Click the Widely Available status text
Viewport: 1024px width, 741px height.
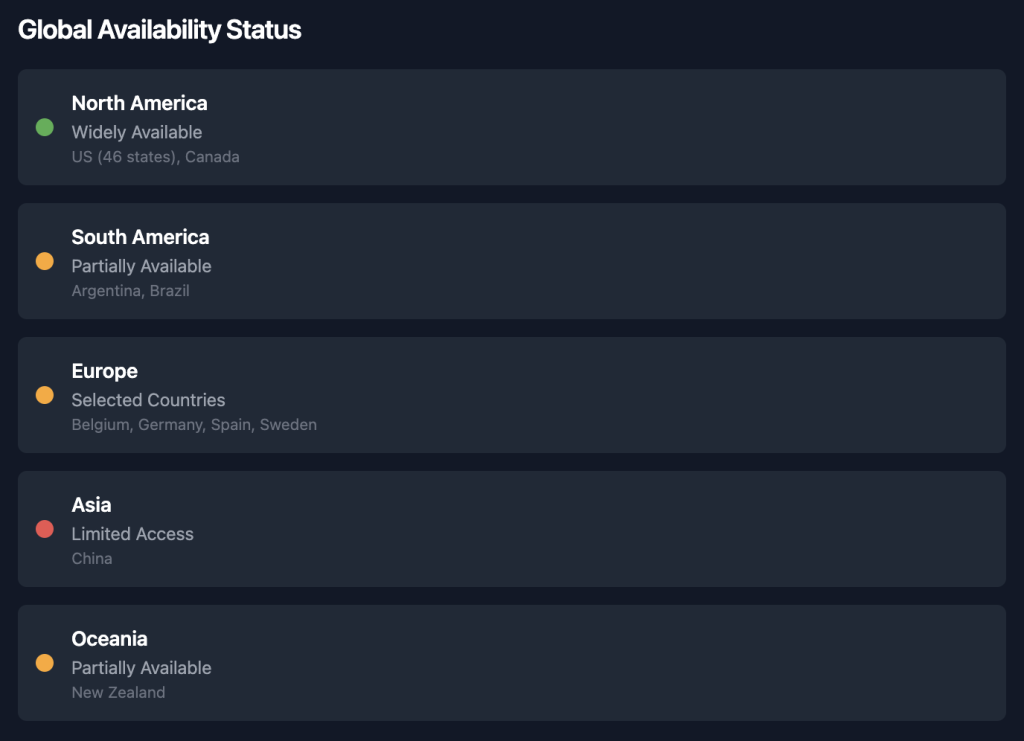point(136,133)
